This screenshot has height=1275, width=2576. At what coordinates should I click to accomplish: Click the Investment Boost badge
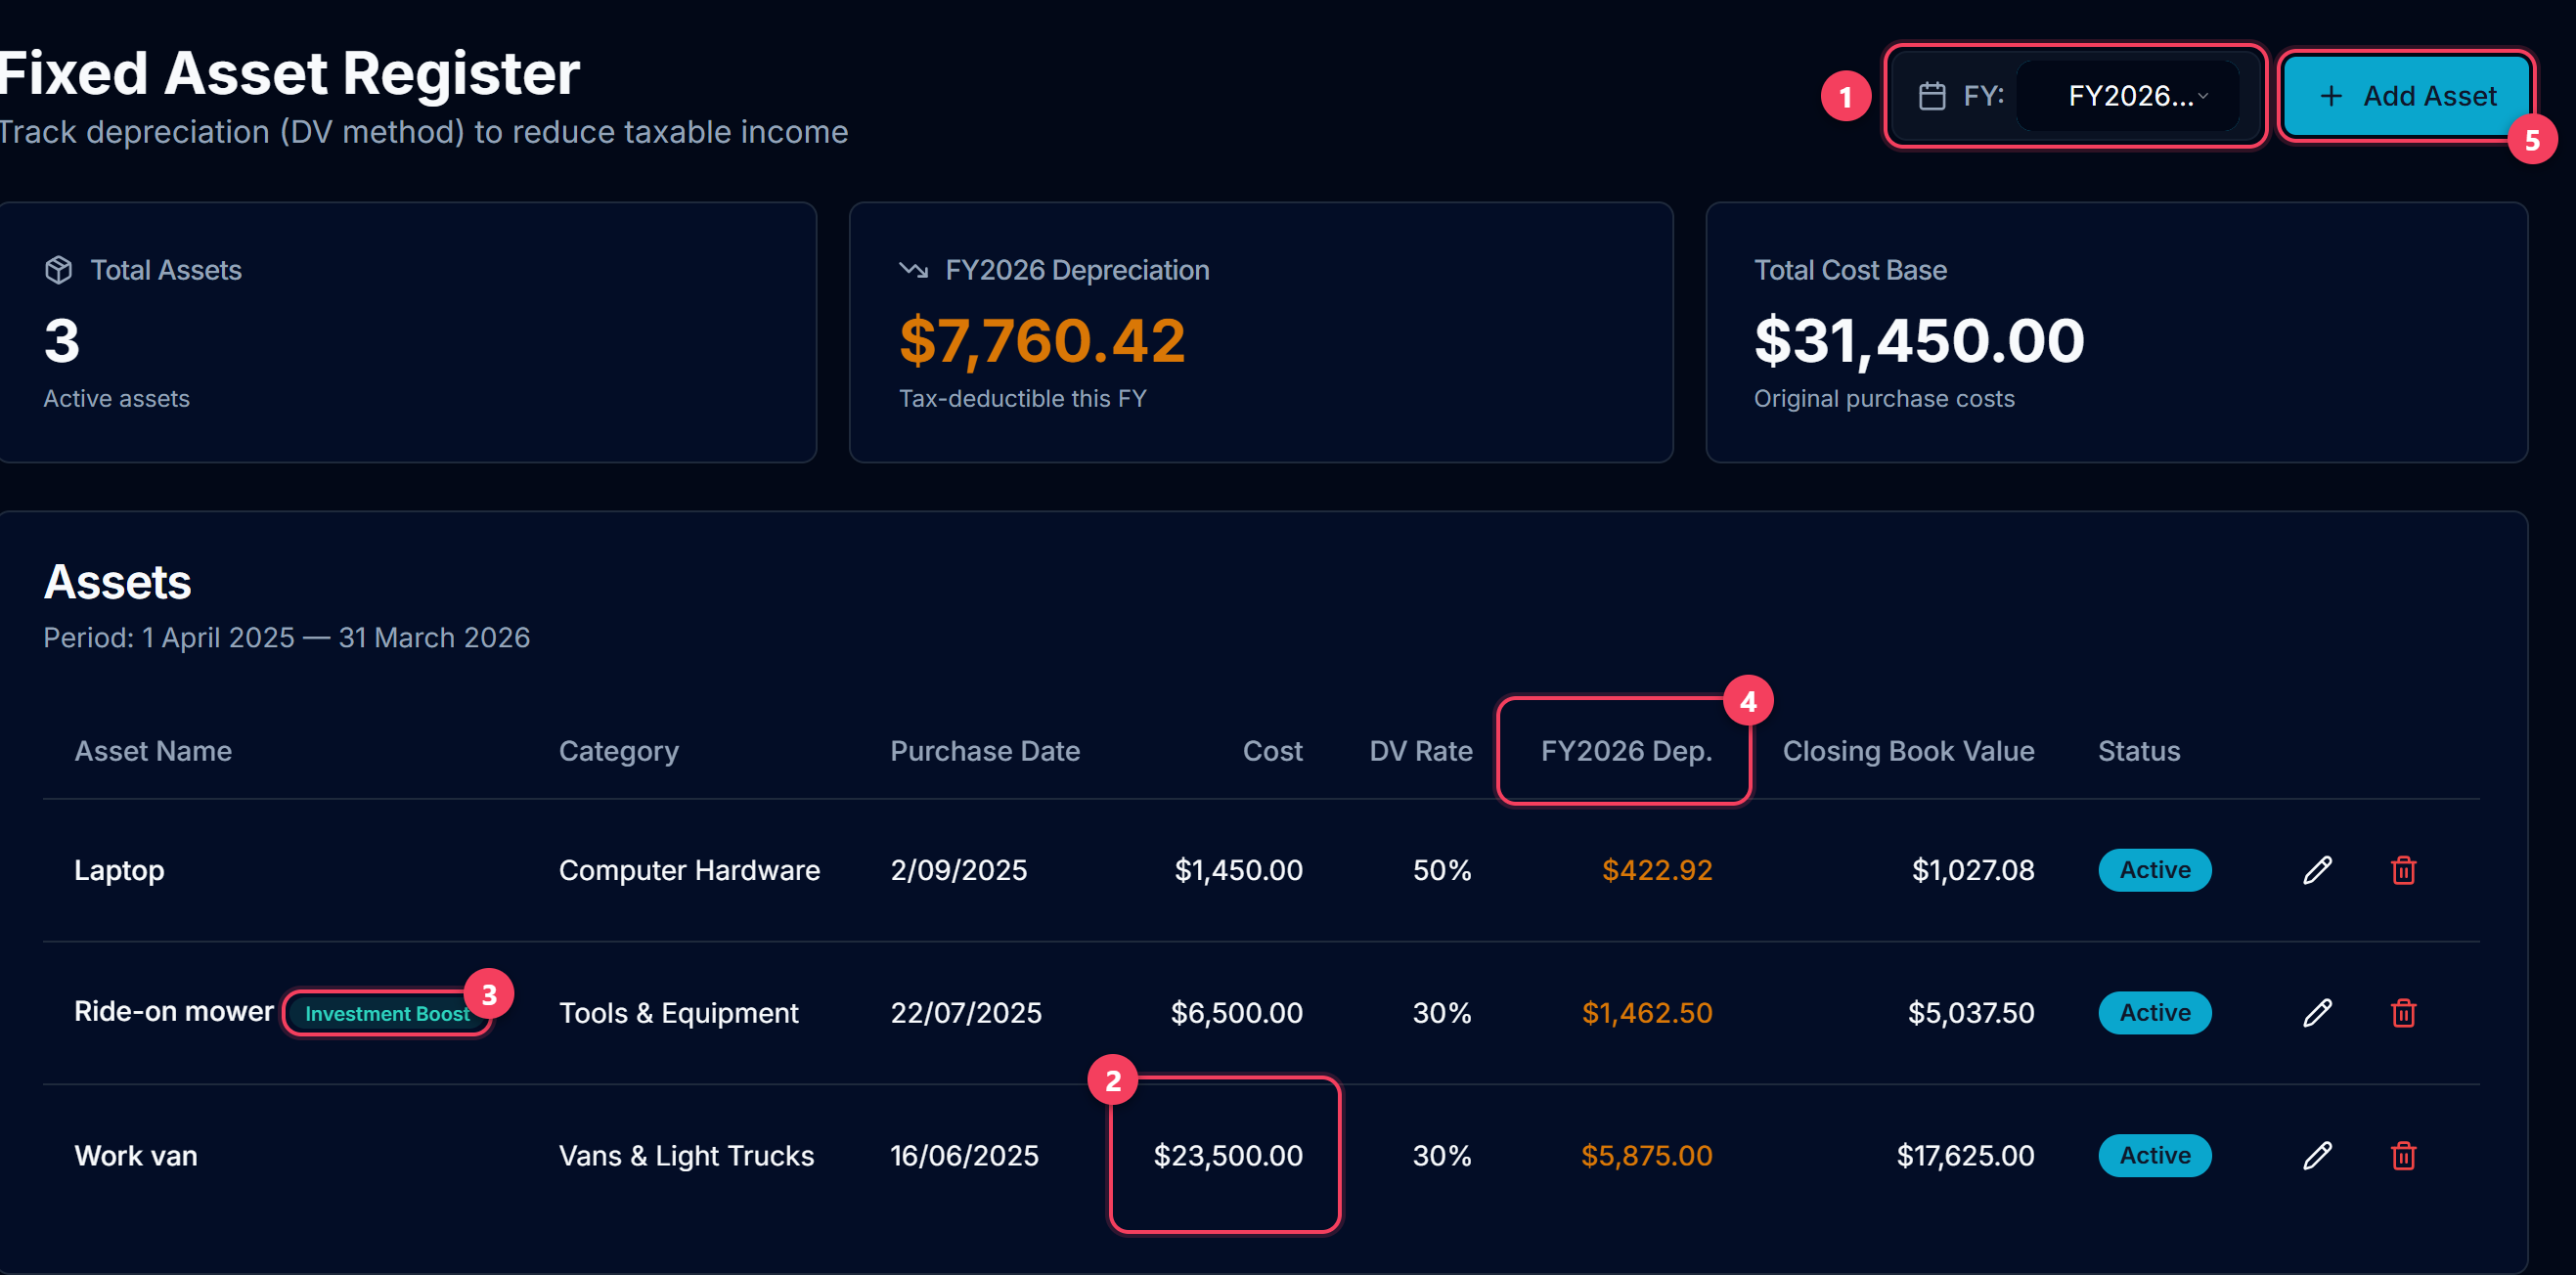(387, 1013)
